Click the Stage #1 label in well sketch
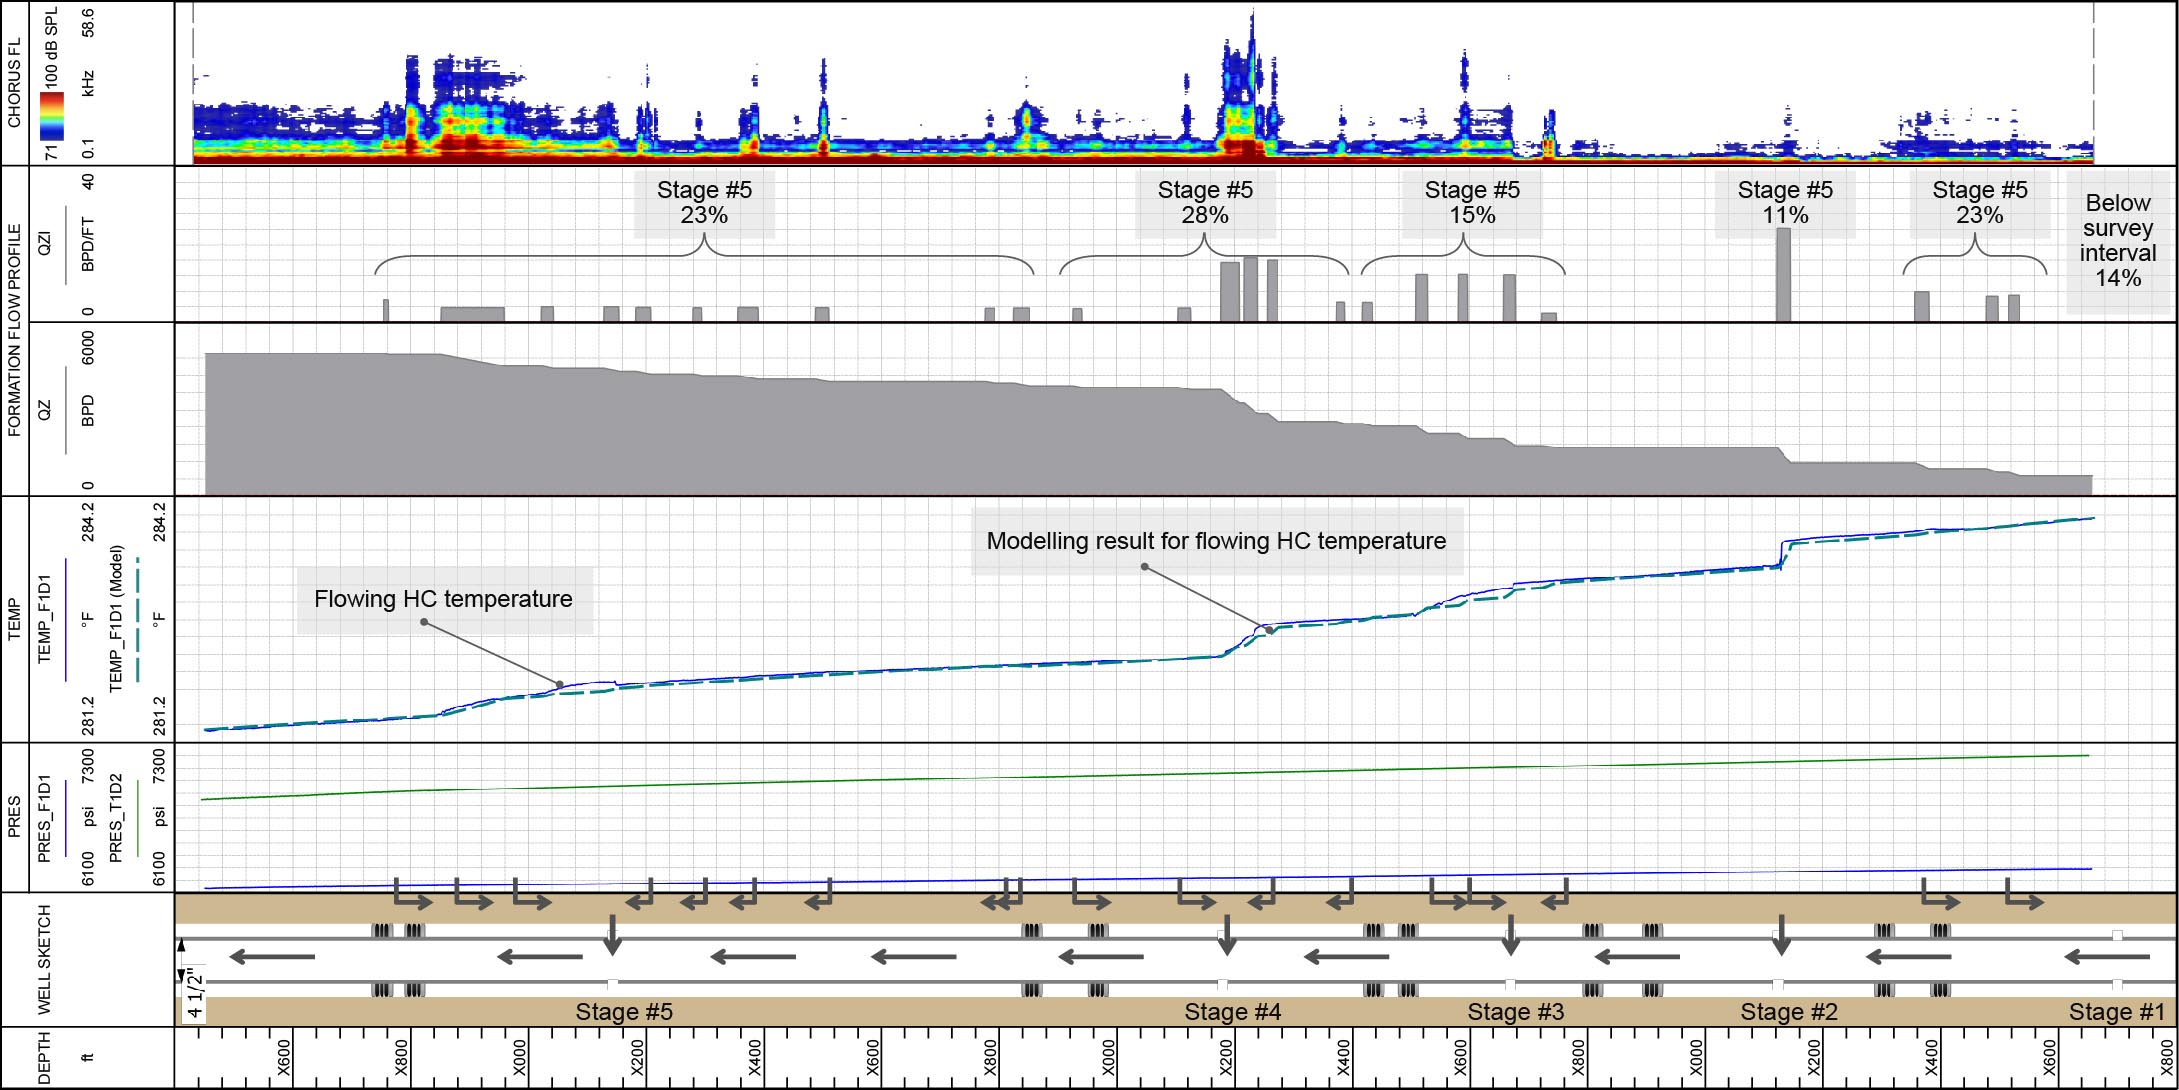The image size is (2179, 1090). 2116,1012
